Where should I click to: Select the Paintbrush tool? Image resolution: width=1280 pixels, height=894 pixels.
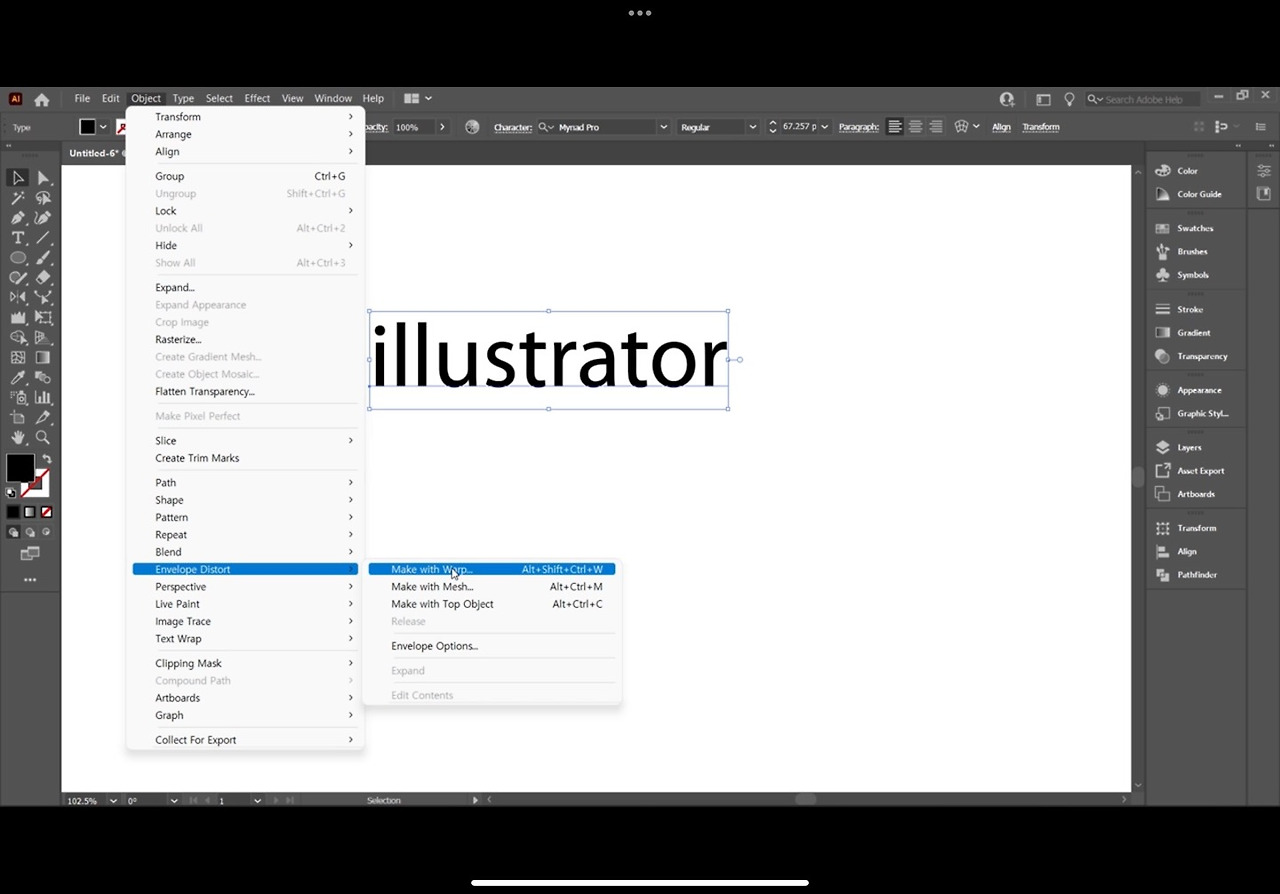pos(43,258)
